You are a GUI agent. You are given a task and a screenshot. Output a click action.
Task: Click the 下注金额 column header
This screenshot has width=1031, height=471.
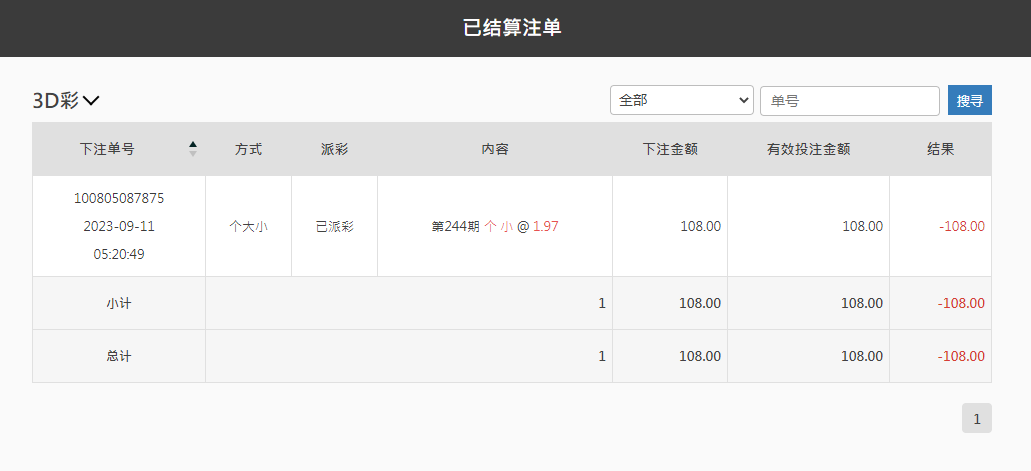pos(669,149)
